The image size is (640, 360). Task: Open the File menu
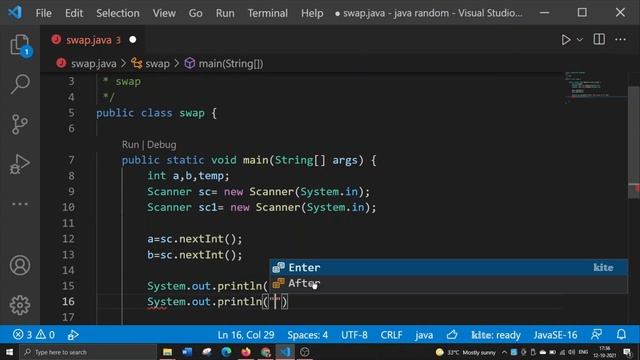[x=43, y=13]
